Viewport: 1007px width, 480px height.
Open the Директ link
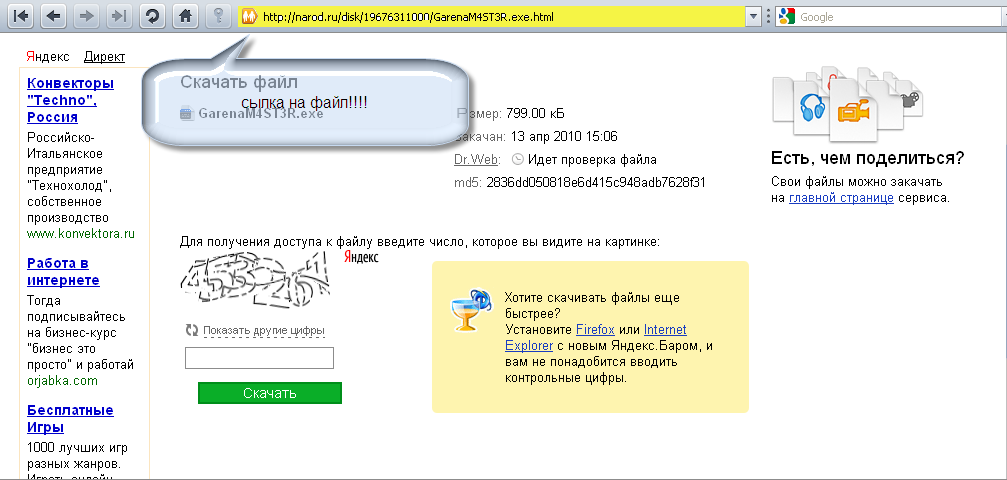(104, 57)
